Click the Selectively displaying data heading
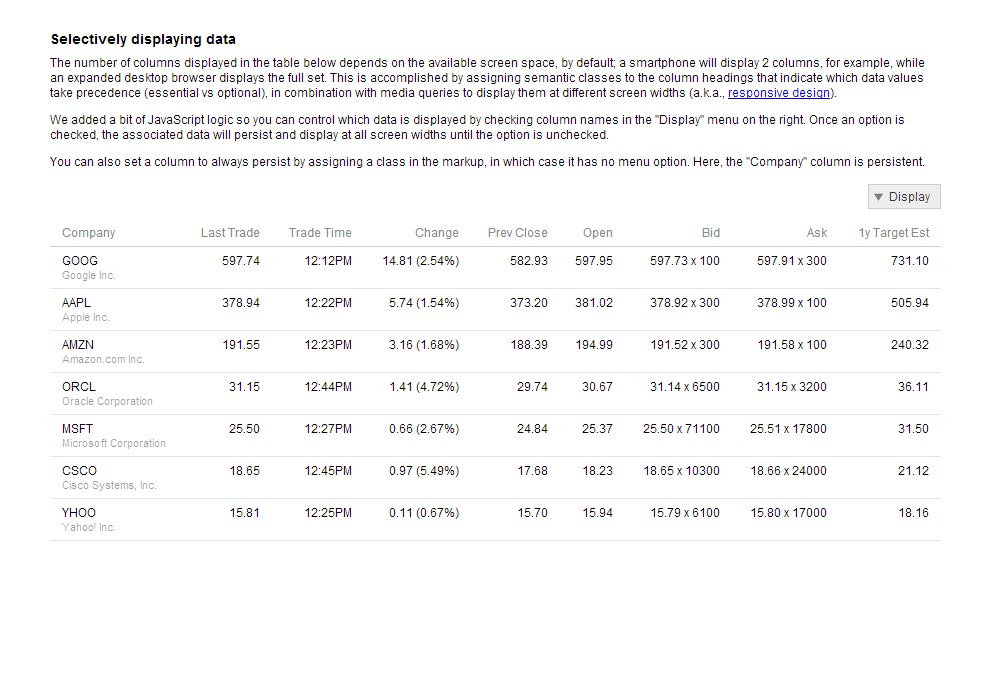This screenshot has width=990, height=694. 143,39
